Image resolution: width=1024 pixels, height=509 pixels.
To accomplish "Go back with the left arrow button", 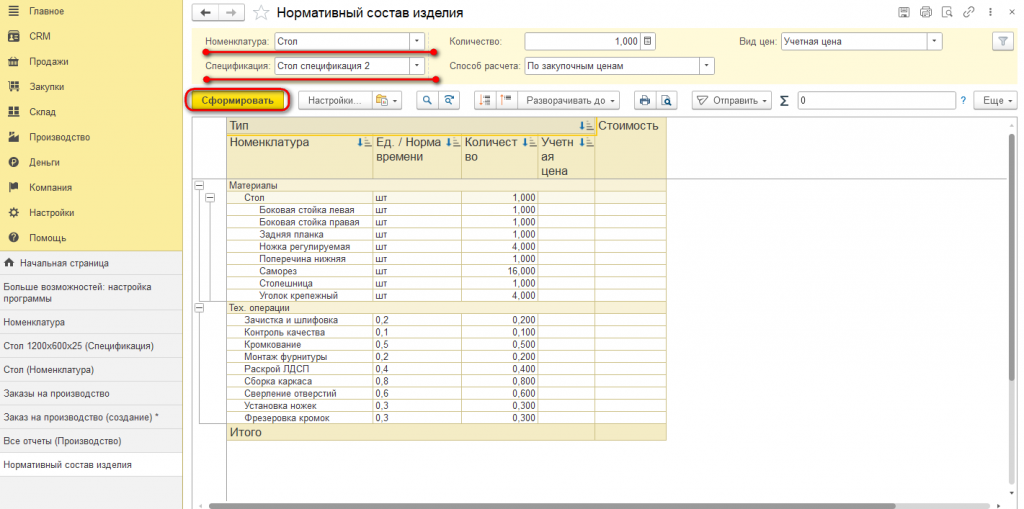I will click(206, 12).
